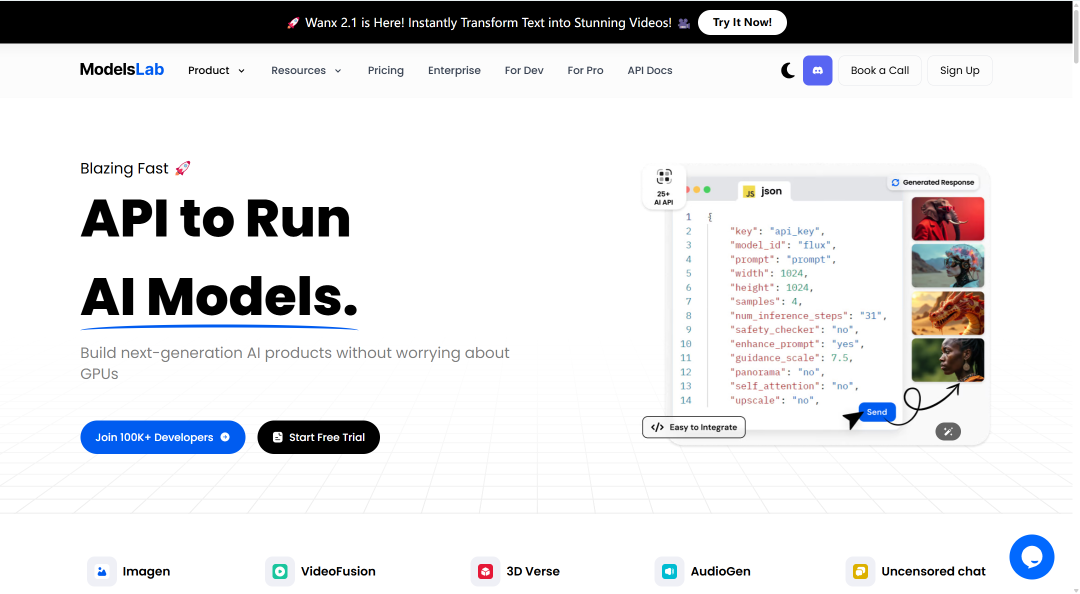The width and height of the screenshot is (1080, 594).
Task: Click the Generated Response refresh icon
Action: pos(895,183)
